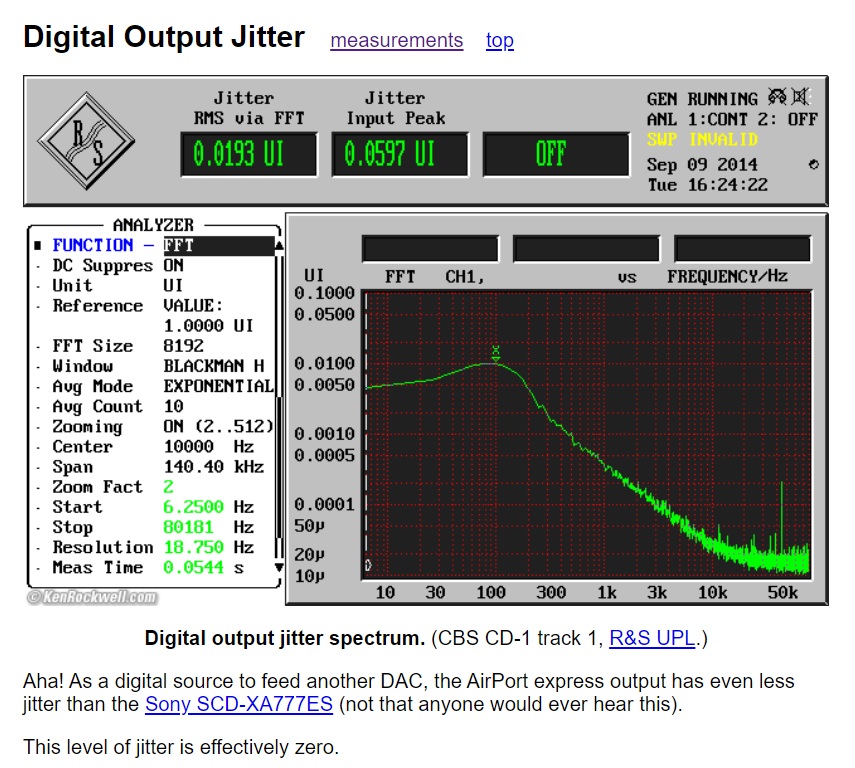Click the first empty readout box above graph
This screenshot has width=855, height=768.
(x=430, y=249)
